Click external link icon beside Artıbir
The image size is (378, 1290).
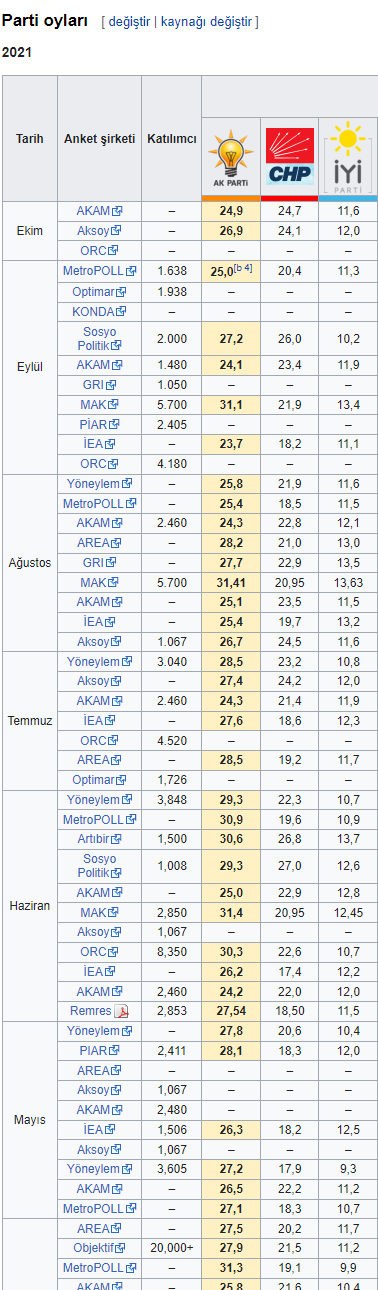click(118, 838)
